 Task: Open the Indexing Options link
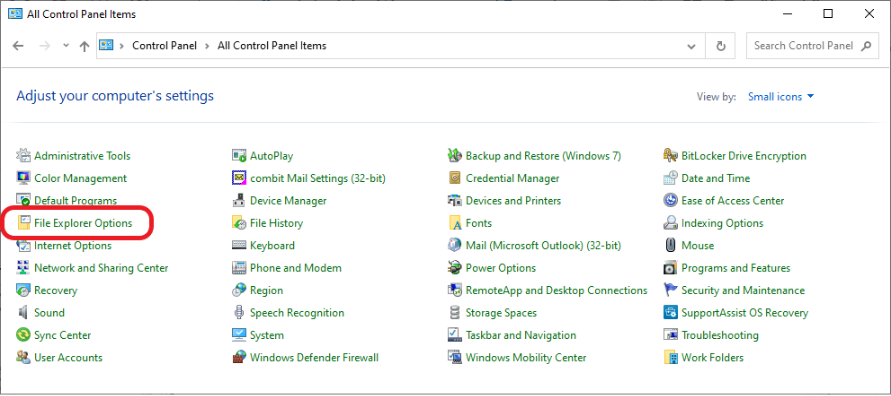[722, 223]
